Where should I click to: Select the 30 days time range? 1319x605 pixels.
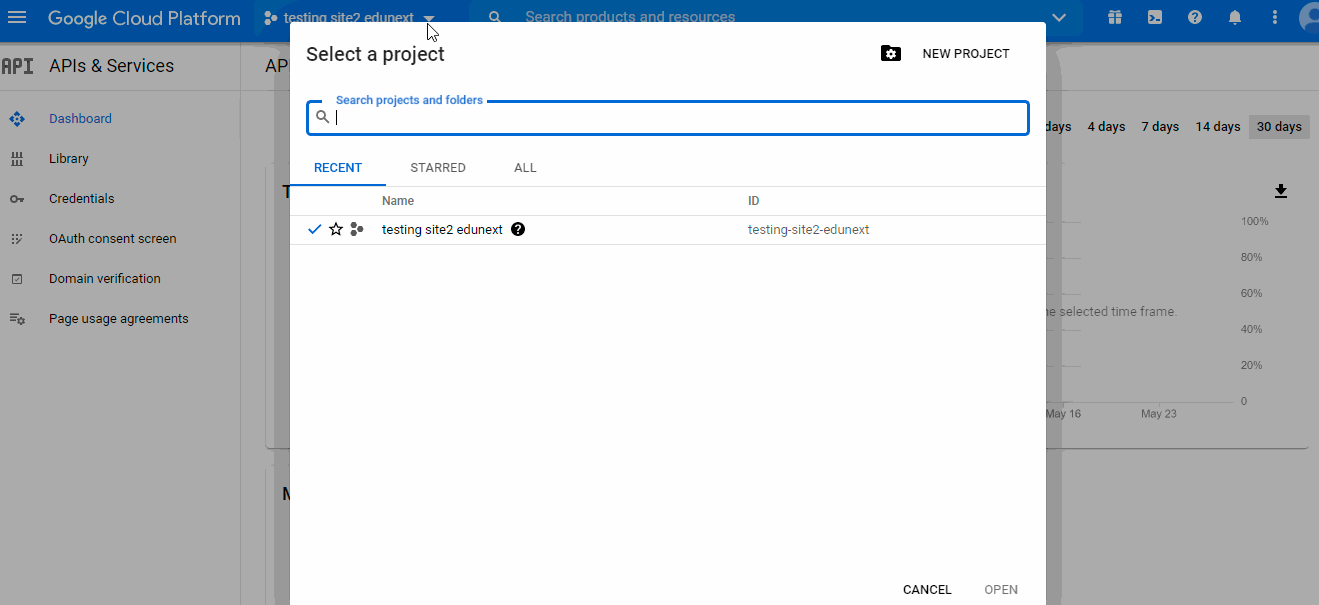1279,127
